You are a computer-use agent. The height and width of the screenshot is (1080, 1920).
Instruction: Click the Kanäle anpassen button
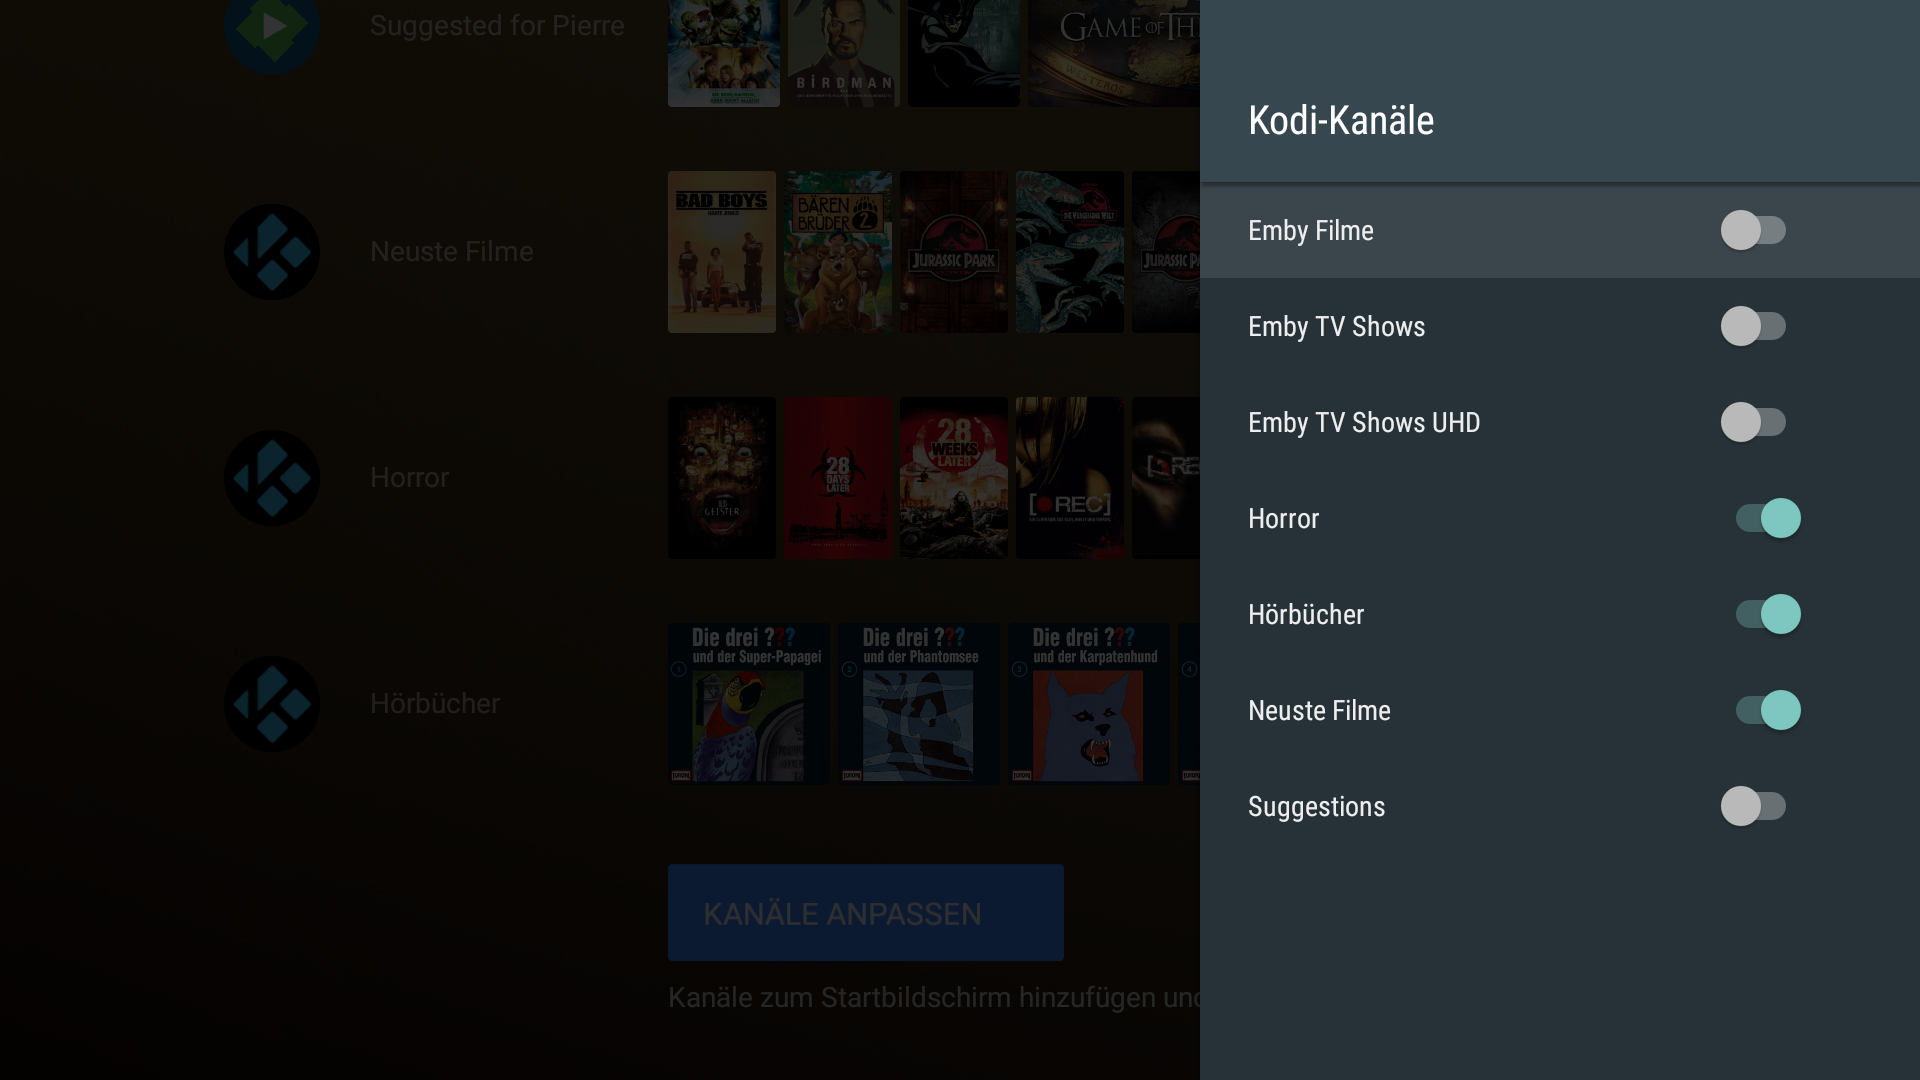(866, 913)
